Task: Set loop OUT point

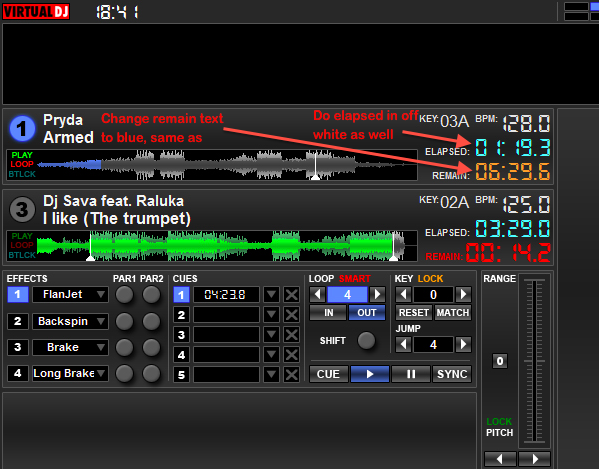Action: (x=367, y=313)
